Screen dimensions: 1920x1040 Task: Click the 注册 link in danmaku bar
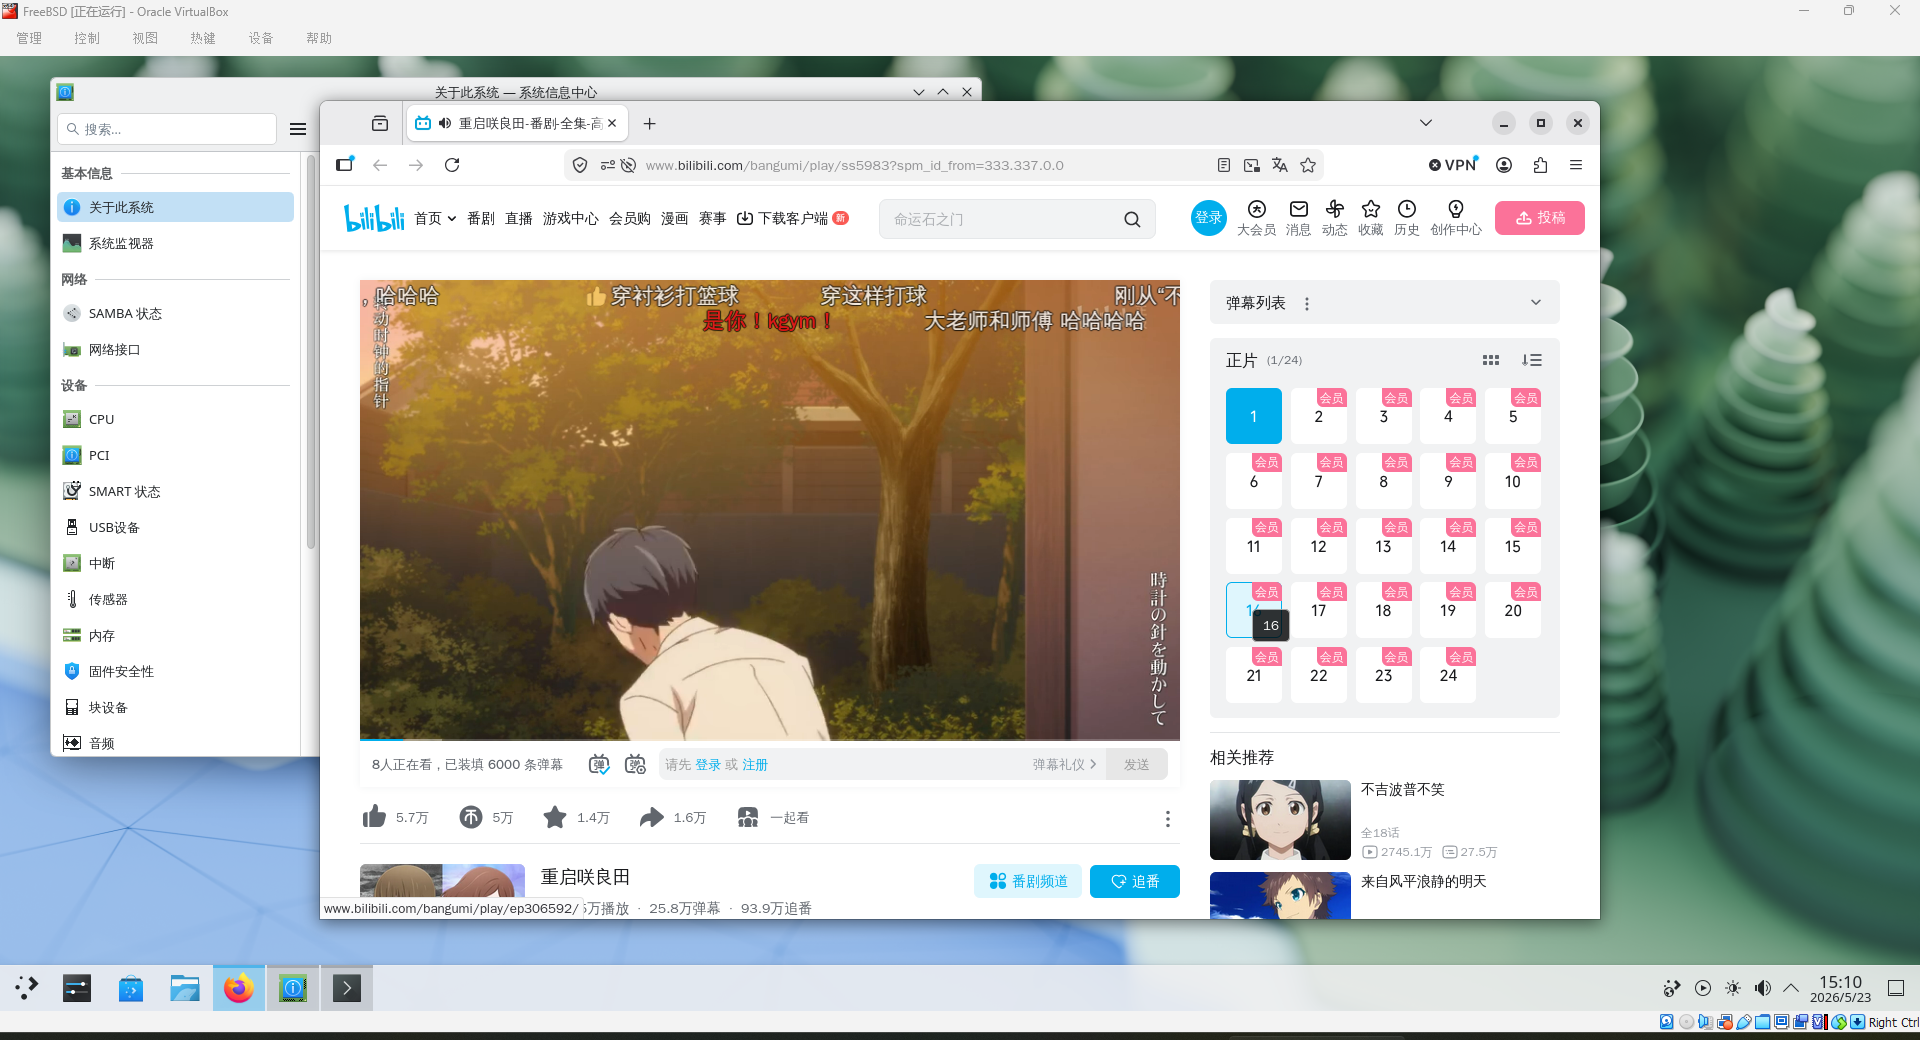[755, 764]
